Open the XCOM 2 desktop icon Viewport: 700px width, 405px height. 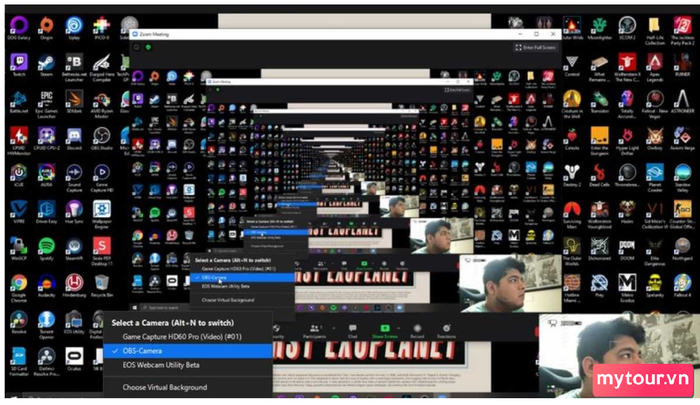point(627,28)
